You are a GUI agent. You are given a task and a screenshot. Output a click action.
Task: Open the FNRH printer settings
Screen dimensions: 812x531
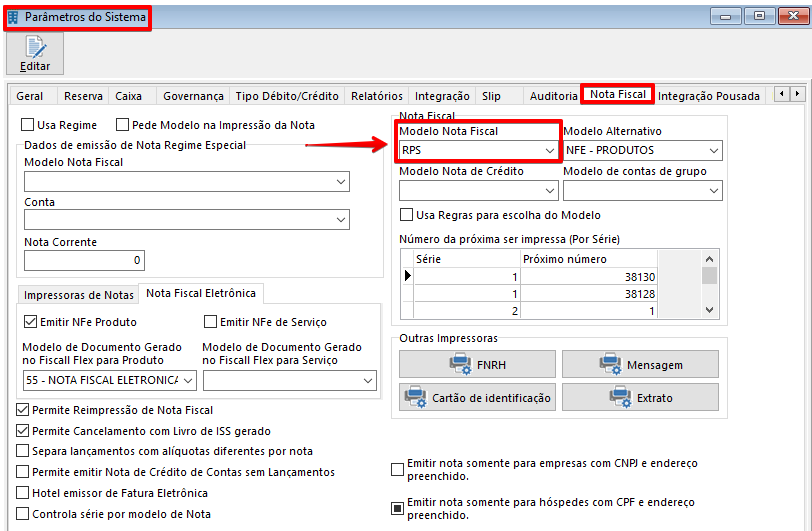coord(477,364)
